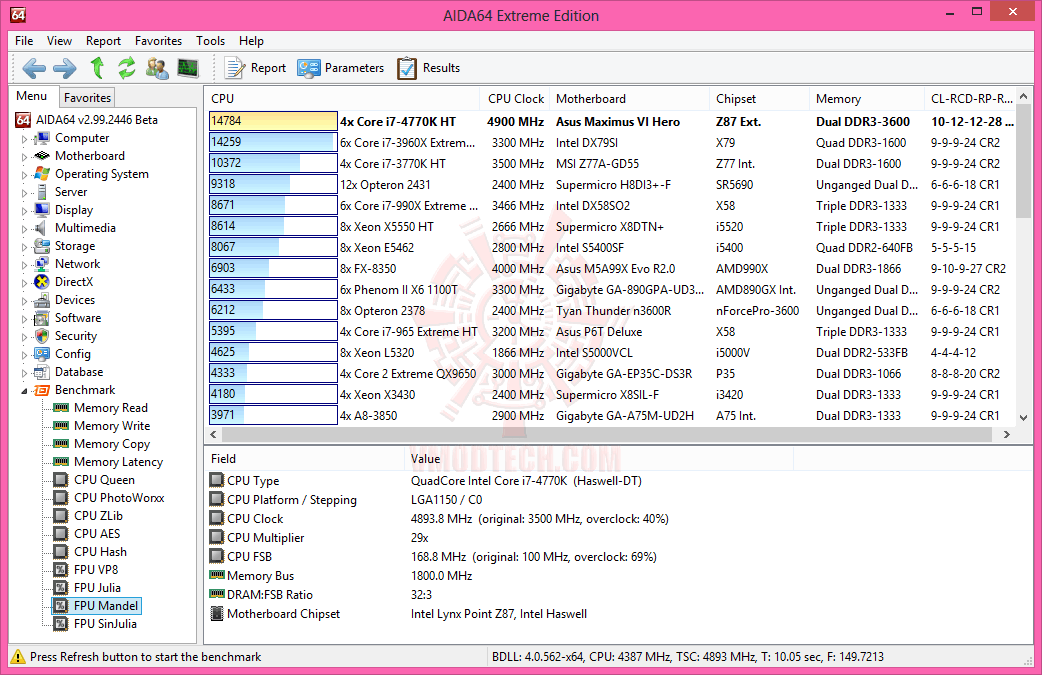Viewport: 1042px width, 675px height.
Task: Open the File menu
Action: pos(24,41)
